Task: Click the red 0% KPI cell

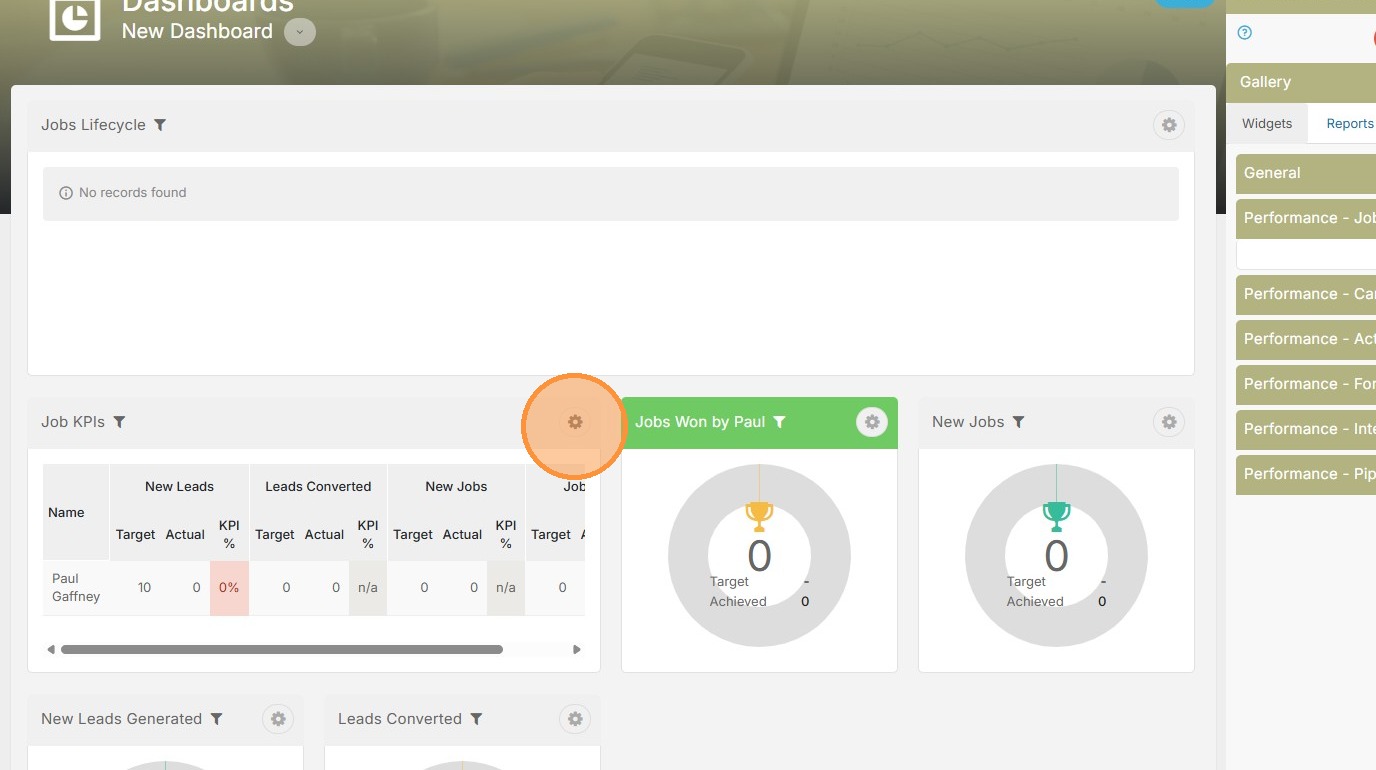Action: coord(229,588)
